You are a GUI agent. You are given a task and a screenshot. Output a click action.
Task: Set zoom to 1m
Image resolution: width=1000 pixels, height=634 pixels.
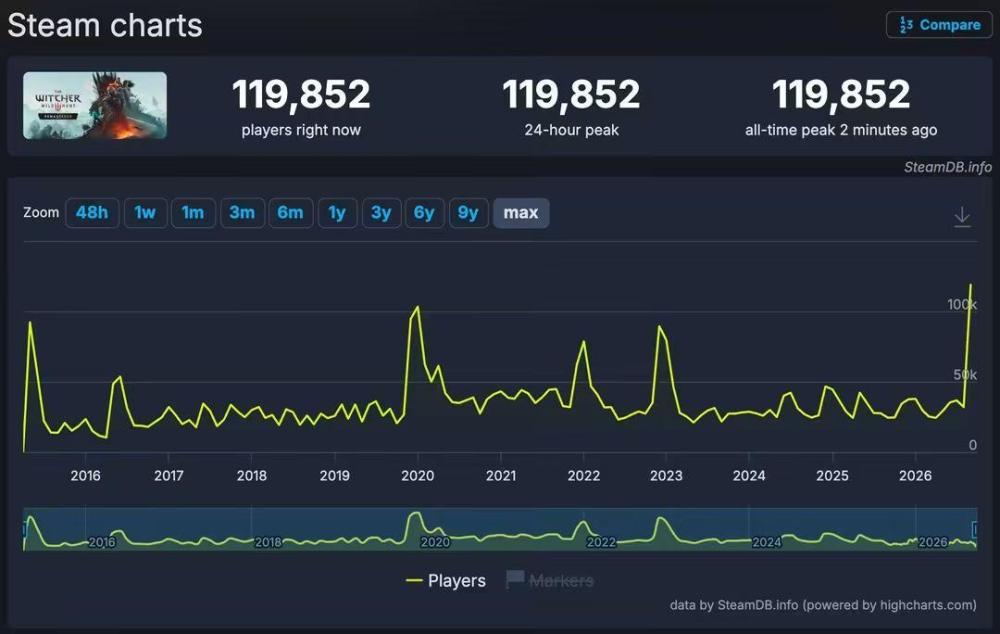(x=193, y=212)
